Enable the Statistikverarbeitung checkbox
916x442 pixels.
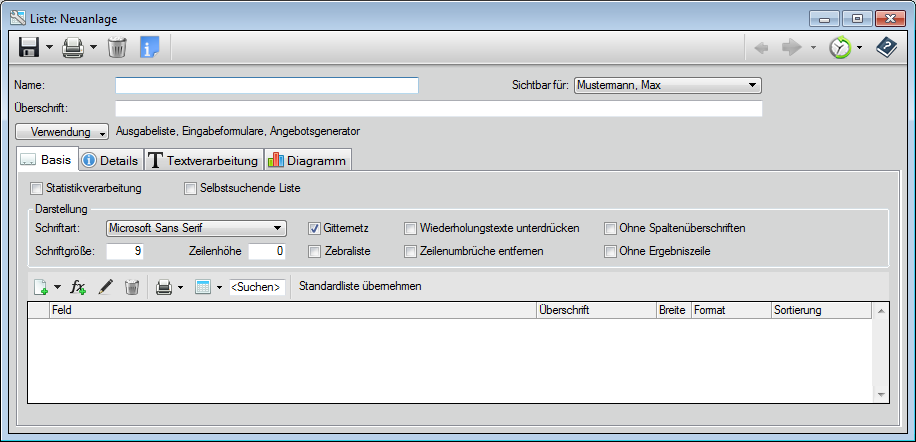tap(37, 189)
